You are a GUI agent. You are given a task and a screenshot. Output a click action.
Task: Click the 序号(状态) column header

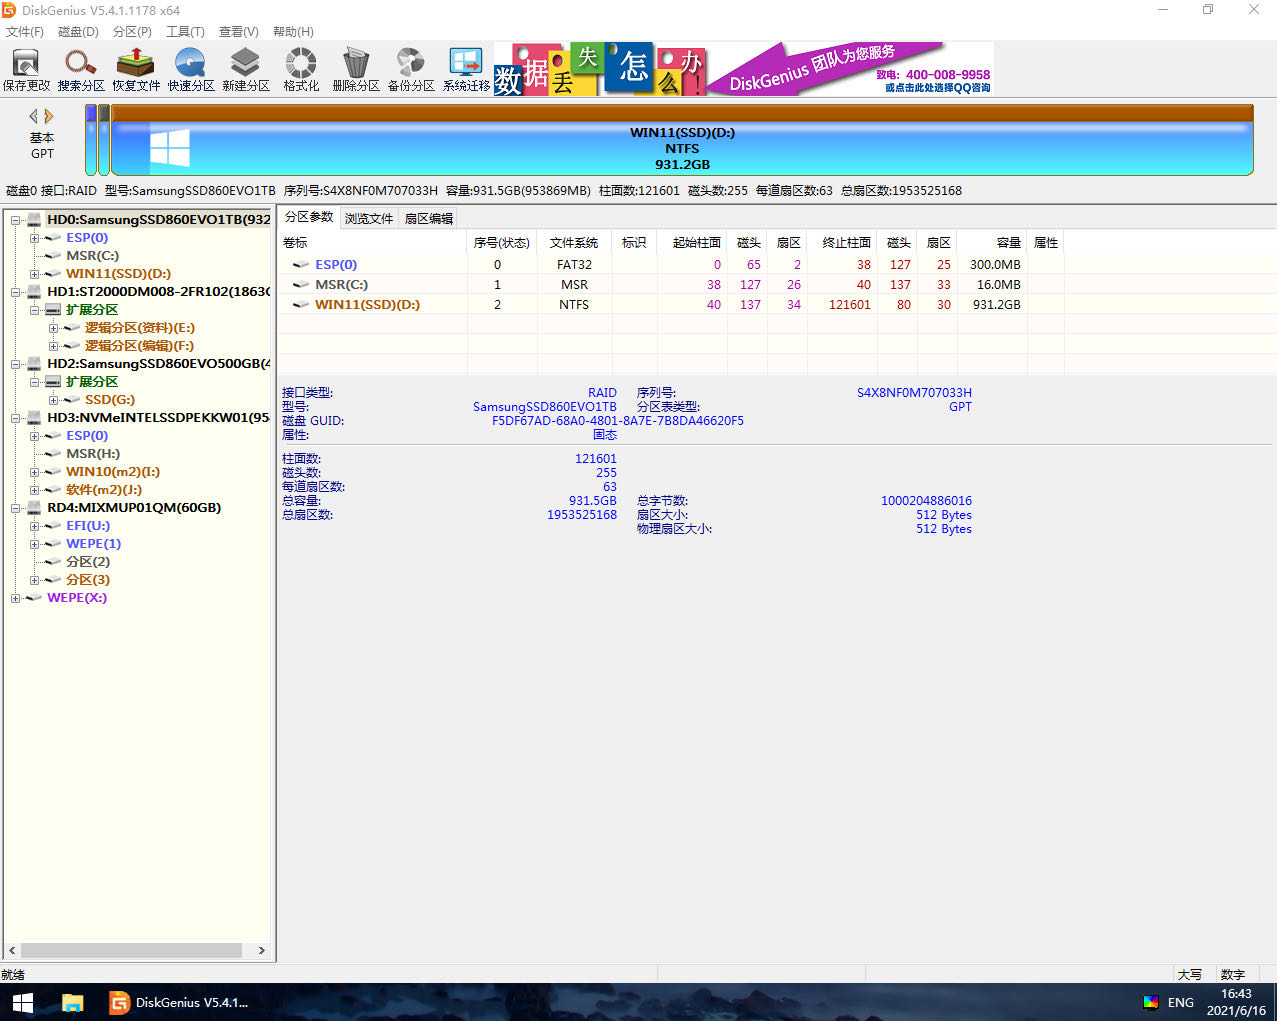[x=502, y=242]
